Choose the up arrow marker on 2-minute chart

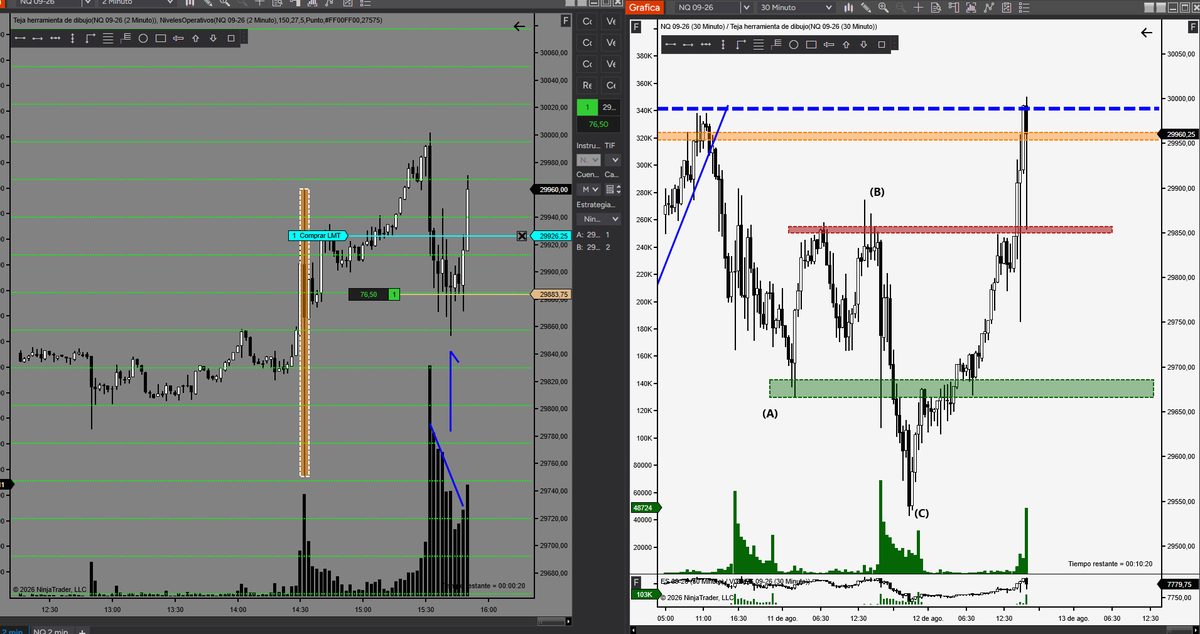pos(196,39)
